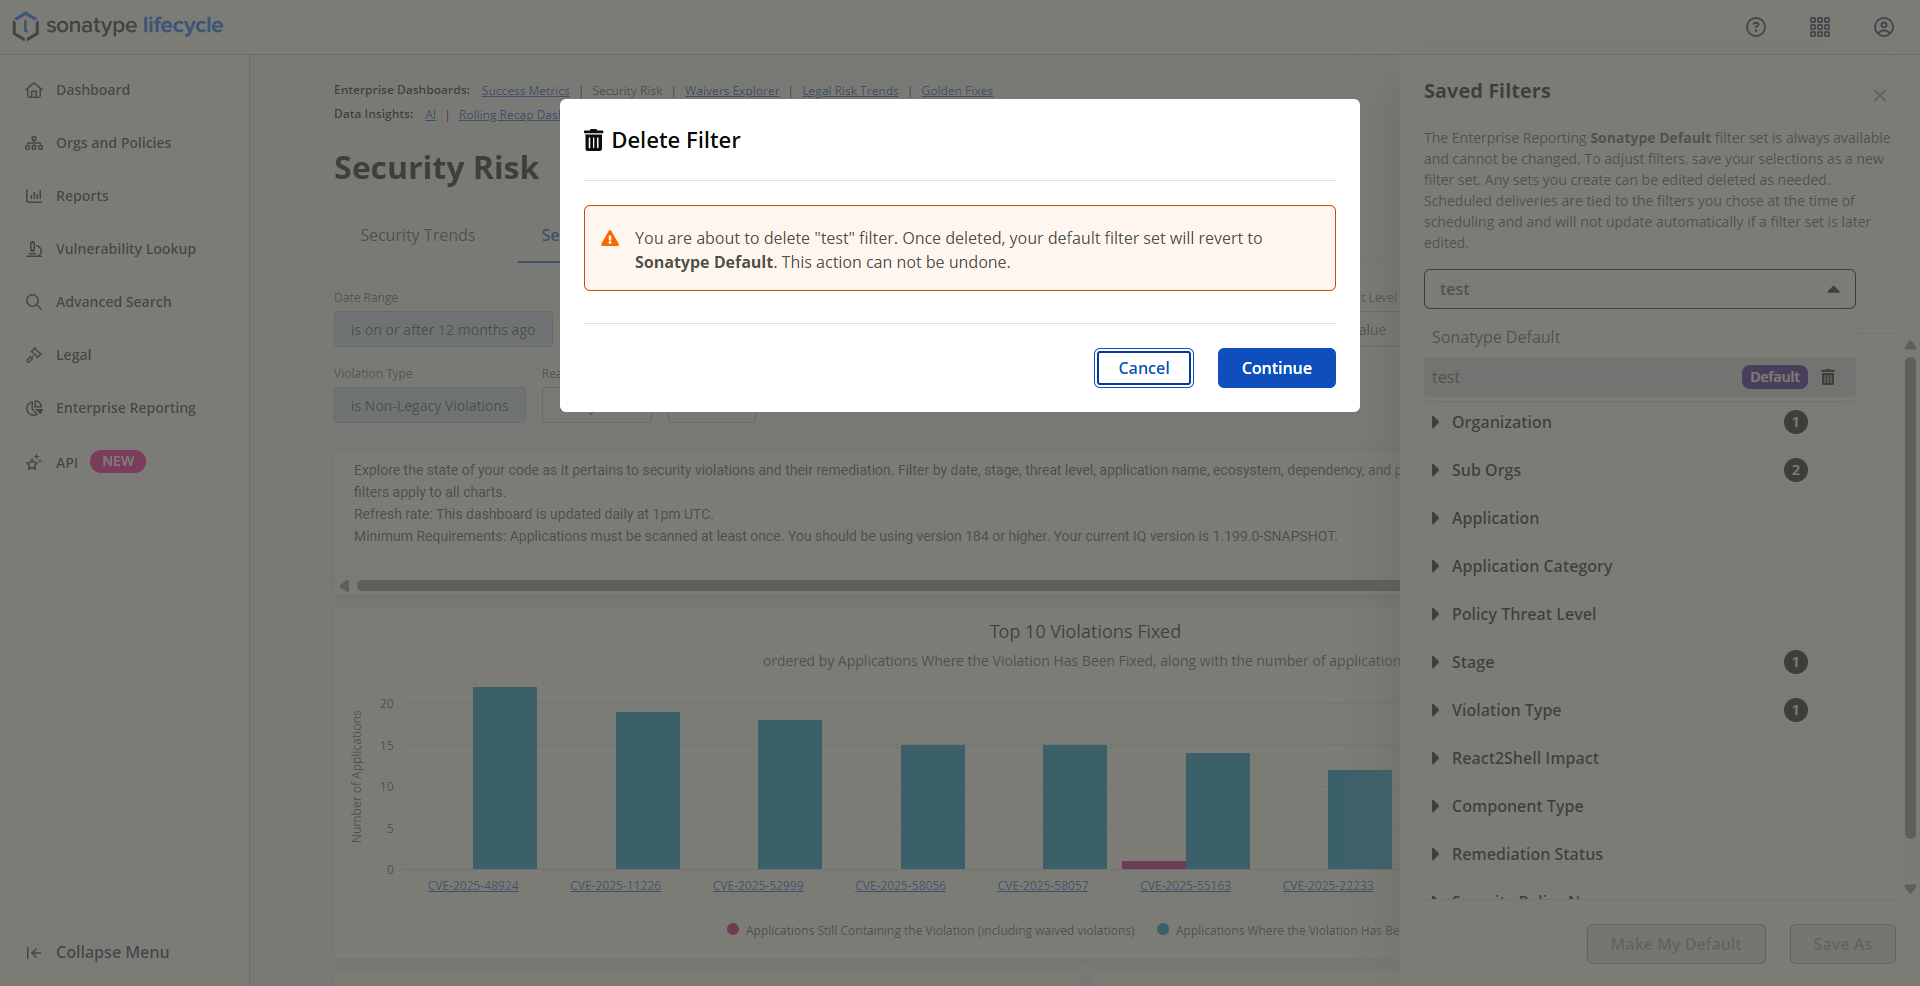This screenshot has height=986, width=1920.
Task: Click the Sonatype Lifecycle logo
Action: pos(118,26)
